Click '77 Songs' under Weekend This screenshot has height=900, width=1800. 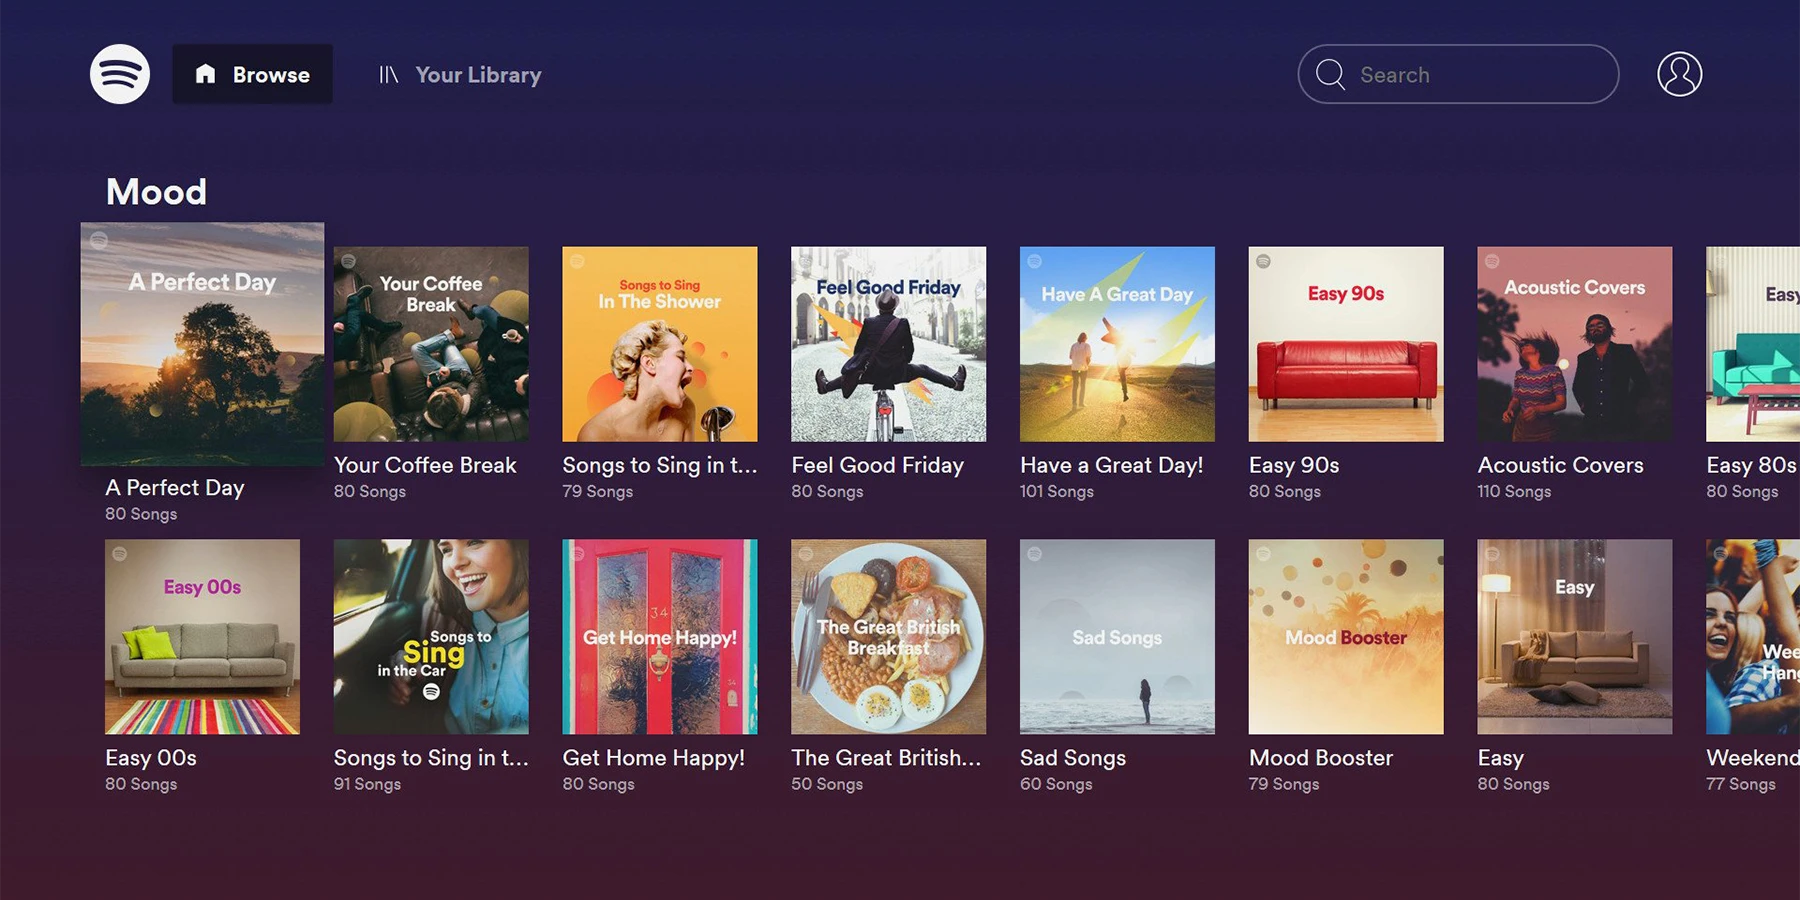pyautogui.click(x=1741, y=785)
